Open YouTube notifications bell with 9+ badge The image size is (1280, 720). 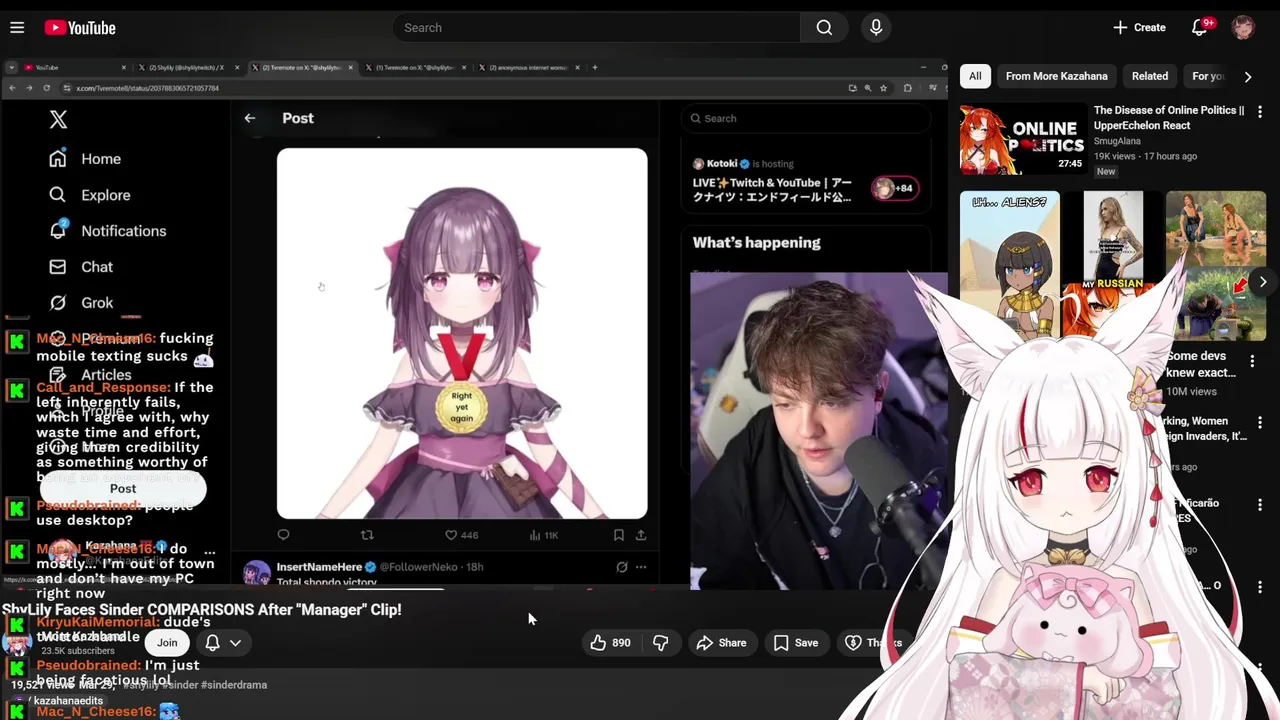click(x=1200, y=28)
